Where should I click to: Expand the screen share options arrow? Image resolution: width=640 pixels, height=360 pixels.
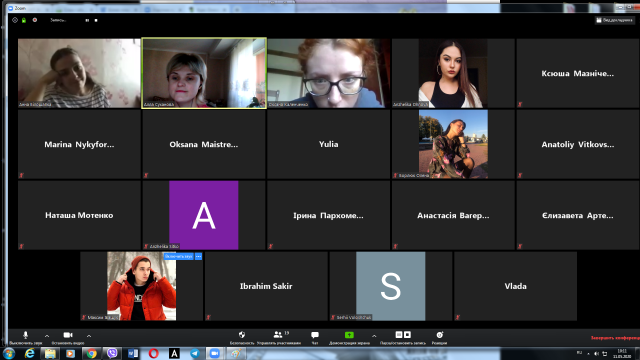374,336
